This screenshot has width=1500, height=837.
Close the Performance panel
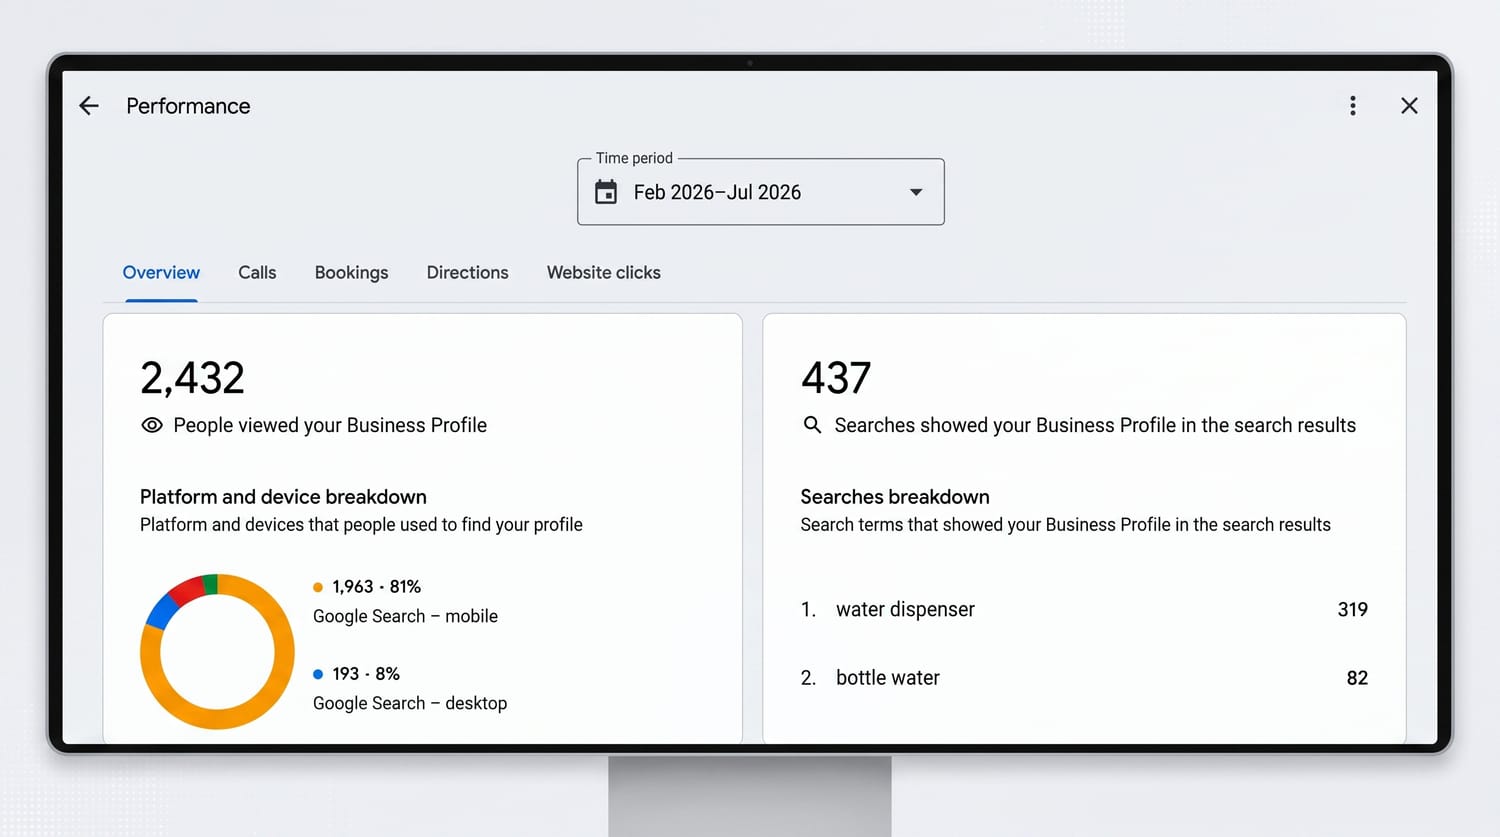click(1409, 106)
